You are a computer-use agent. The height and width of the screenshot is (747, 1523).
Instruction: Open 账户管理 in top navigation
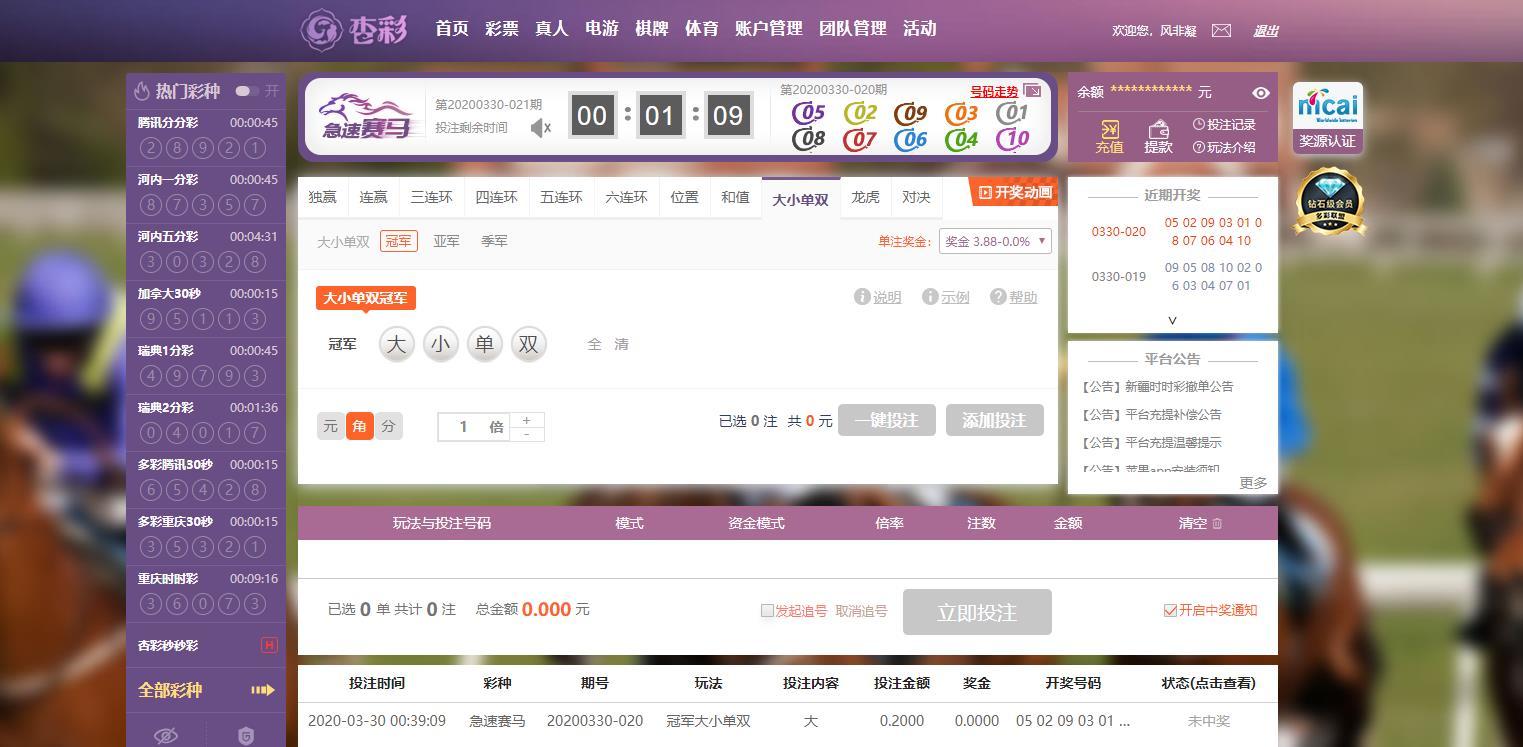[x=768, y=29]
